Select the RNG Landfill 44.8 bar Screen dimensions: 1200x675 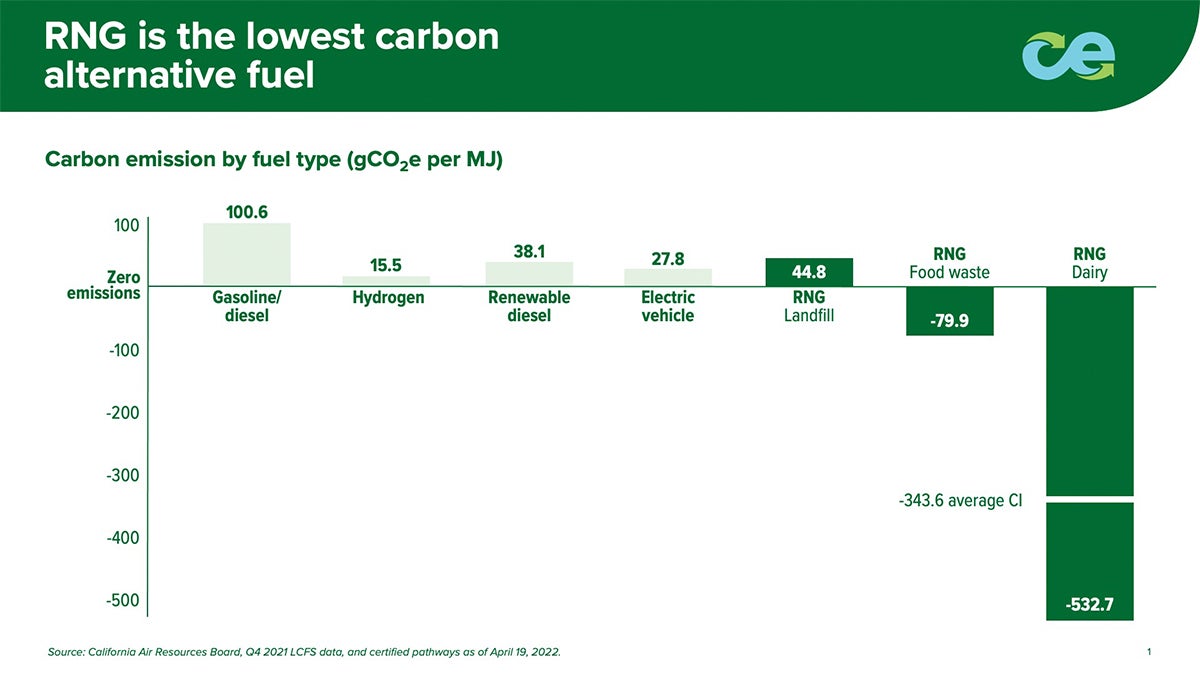809,272
